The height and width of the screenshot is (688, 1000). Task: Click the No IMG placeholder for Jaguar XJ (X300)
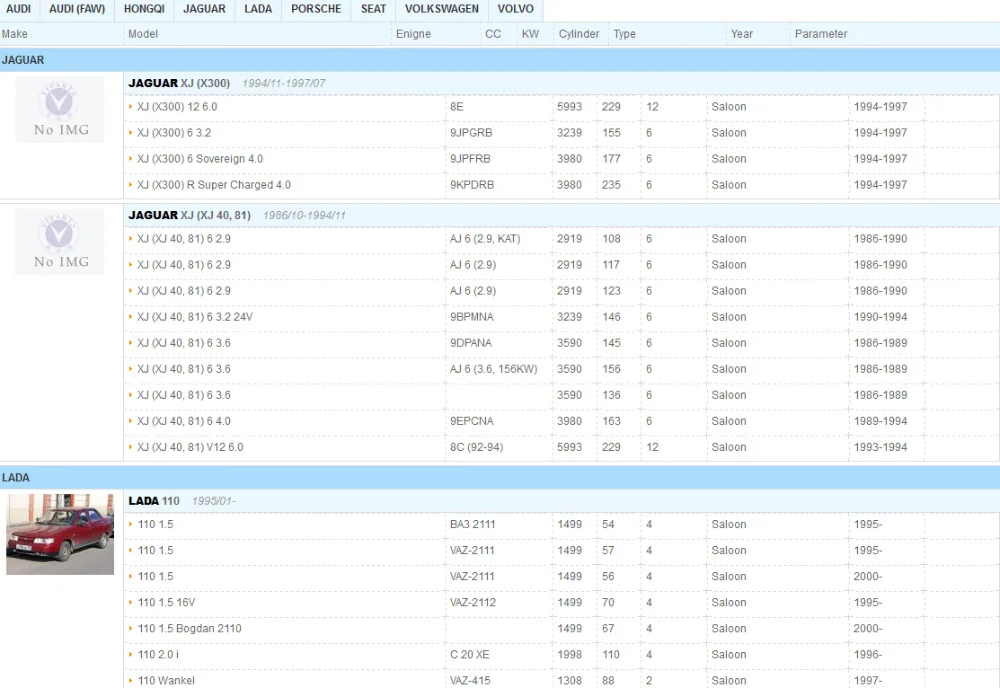[60, 110]
